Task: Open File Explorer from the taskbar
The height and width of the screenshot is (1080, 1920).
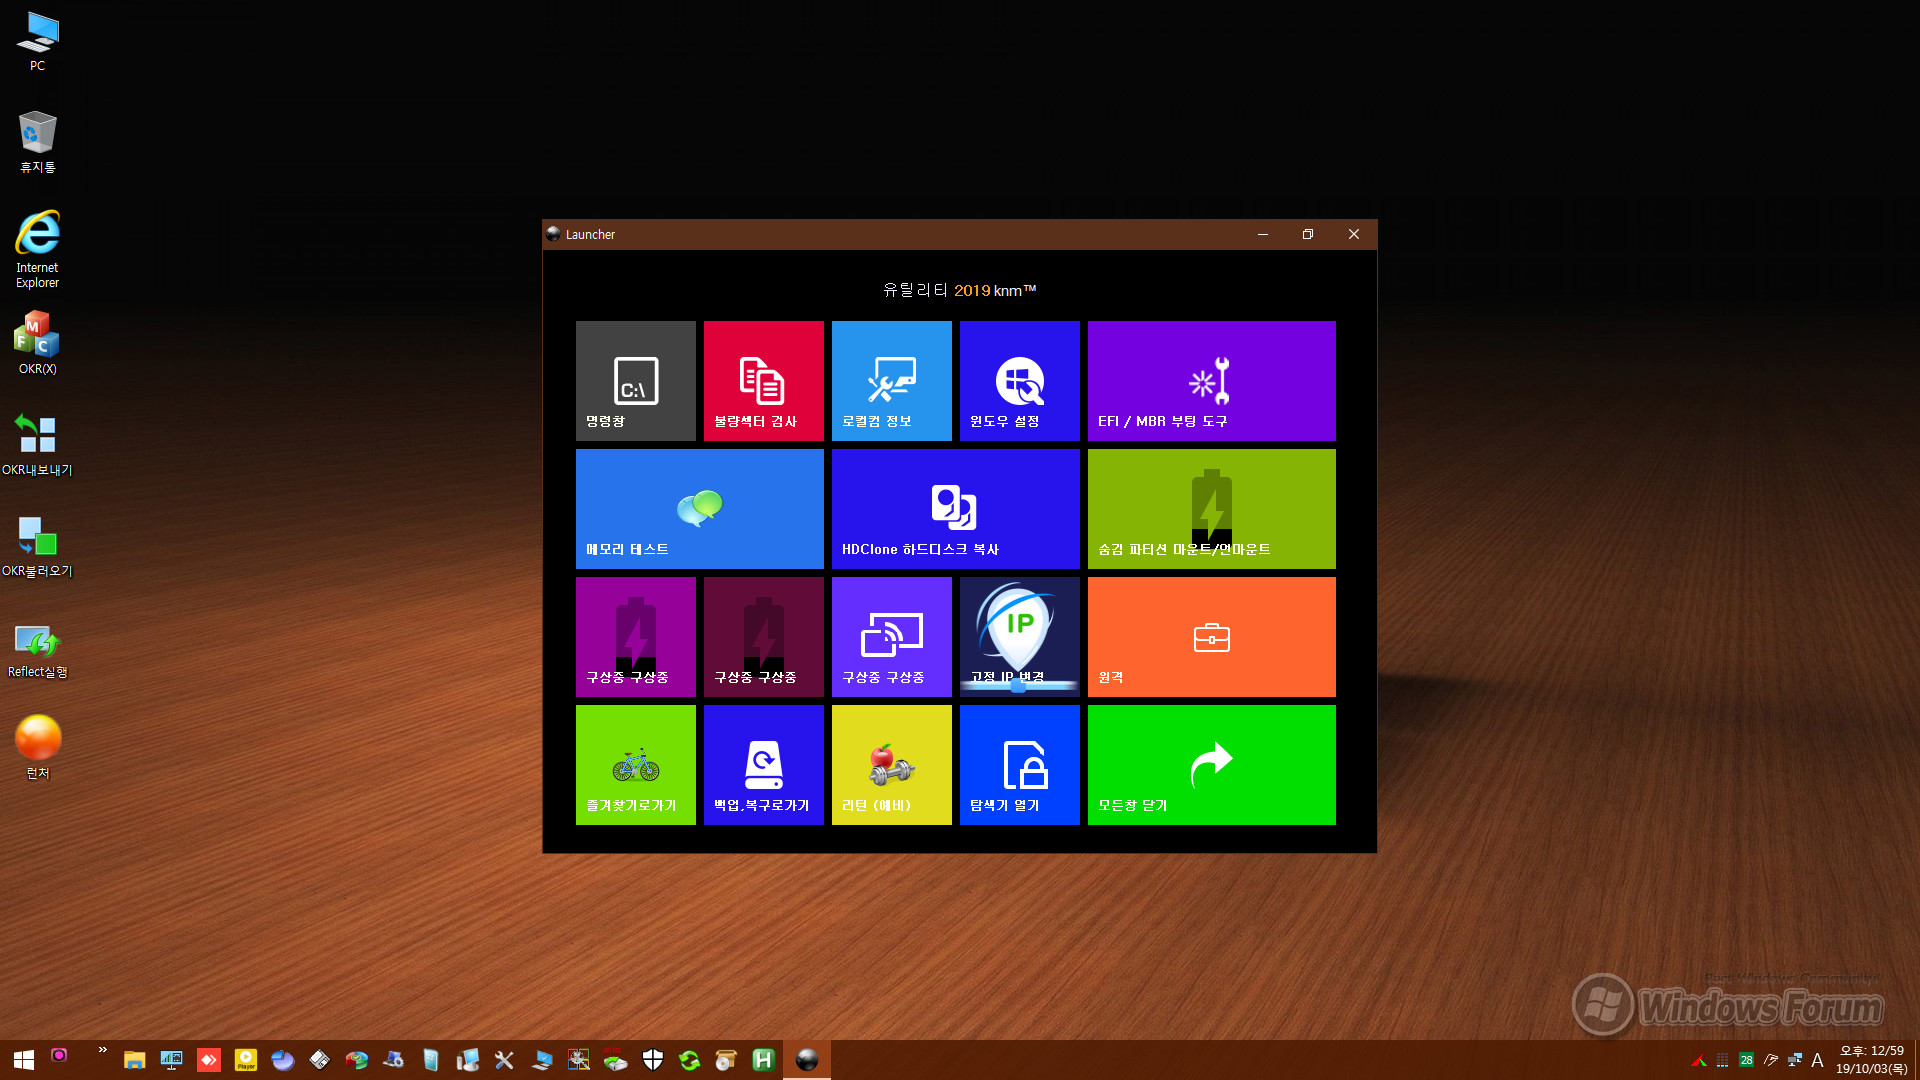Action: [x=134, y=1060]
